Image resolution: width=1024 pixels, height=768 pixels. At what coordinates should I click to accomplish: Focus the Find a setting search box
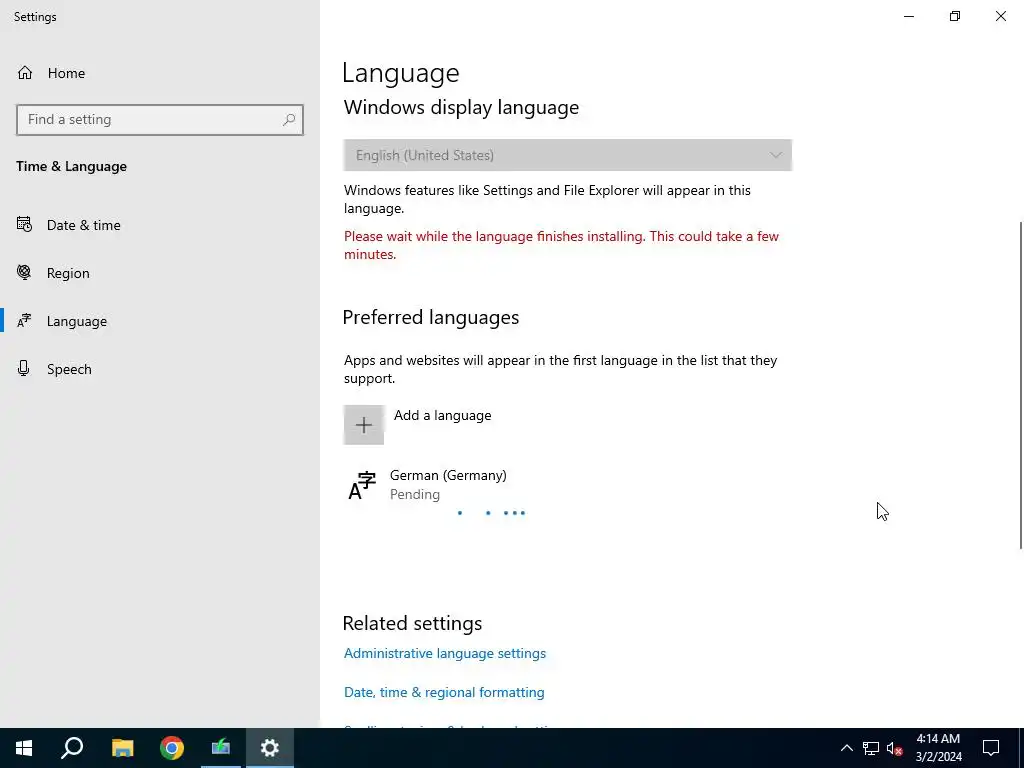(x=160, y=120)
